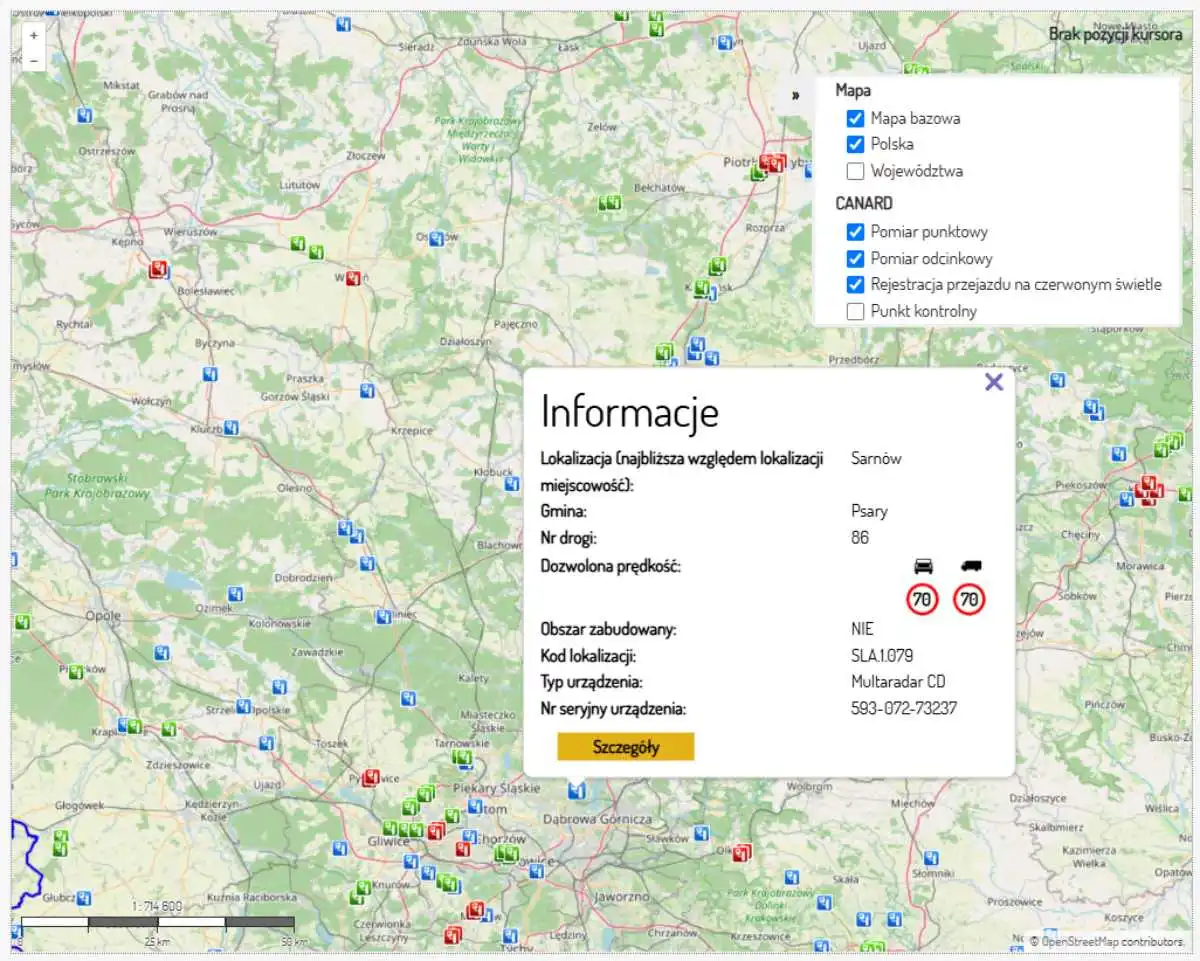The width and height of the screenshot is (1200, 961).
Task: Select the green marker west of Bełchatów
Action: click(x=609, y=203)
